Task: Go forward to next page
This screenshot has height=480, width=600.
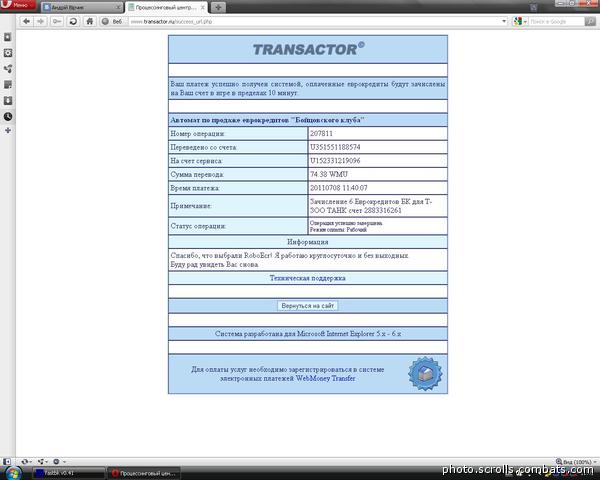Action: tap(41, 21)
